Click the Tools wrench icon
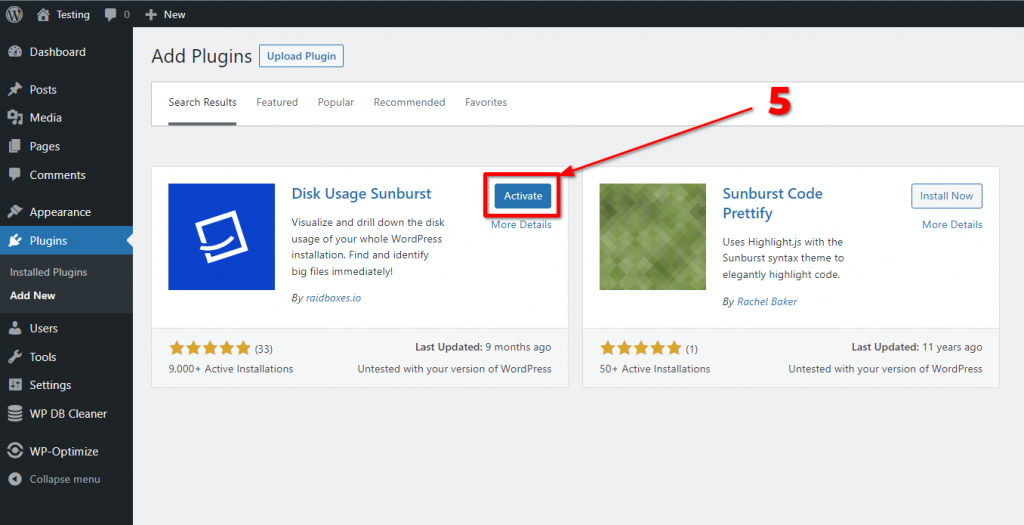The width and height of the screenshot is (1024, 525). coord(15,357)
